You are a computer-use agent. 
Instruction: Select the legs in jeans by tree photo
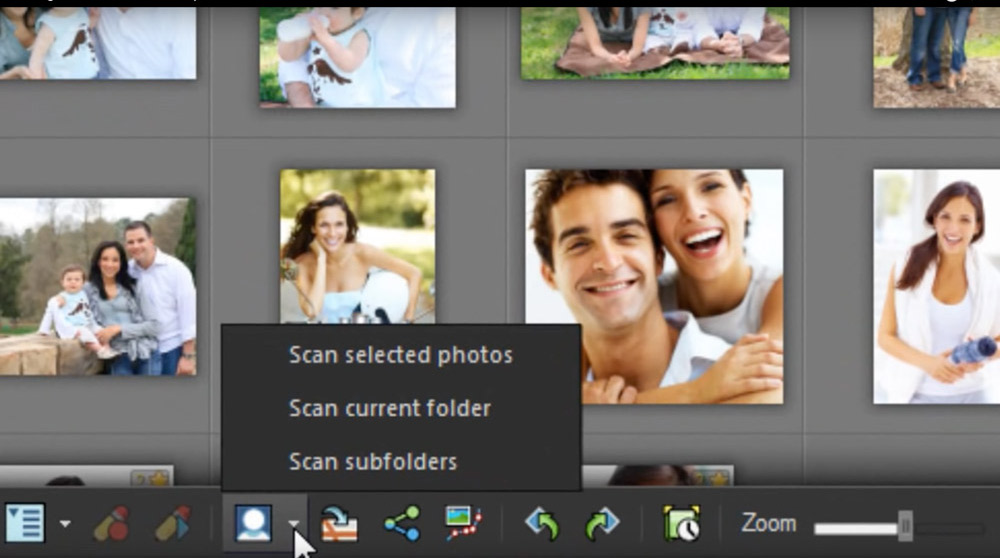(x=936, y=57)
